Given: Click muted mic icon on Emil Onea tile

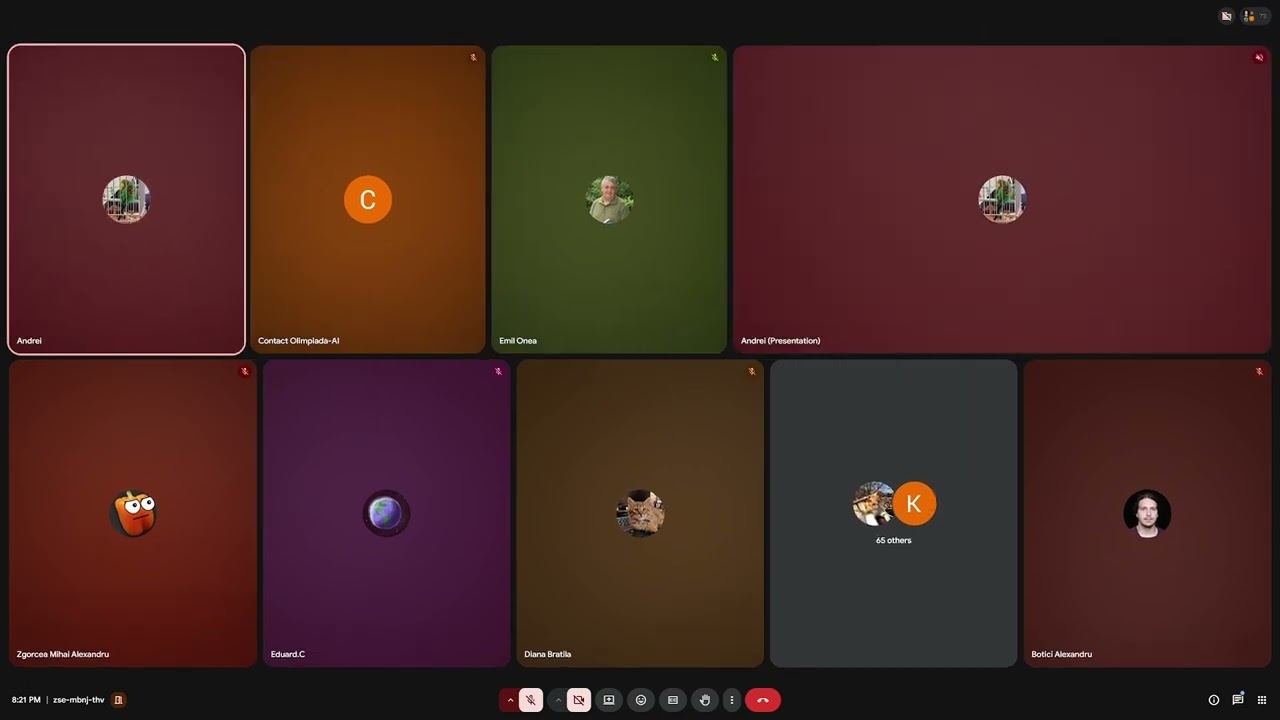Looking at the screenshot, I should coord(715,58).
